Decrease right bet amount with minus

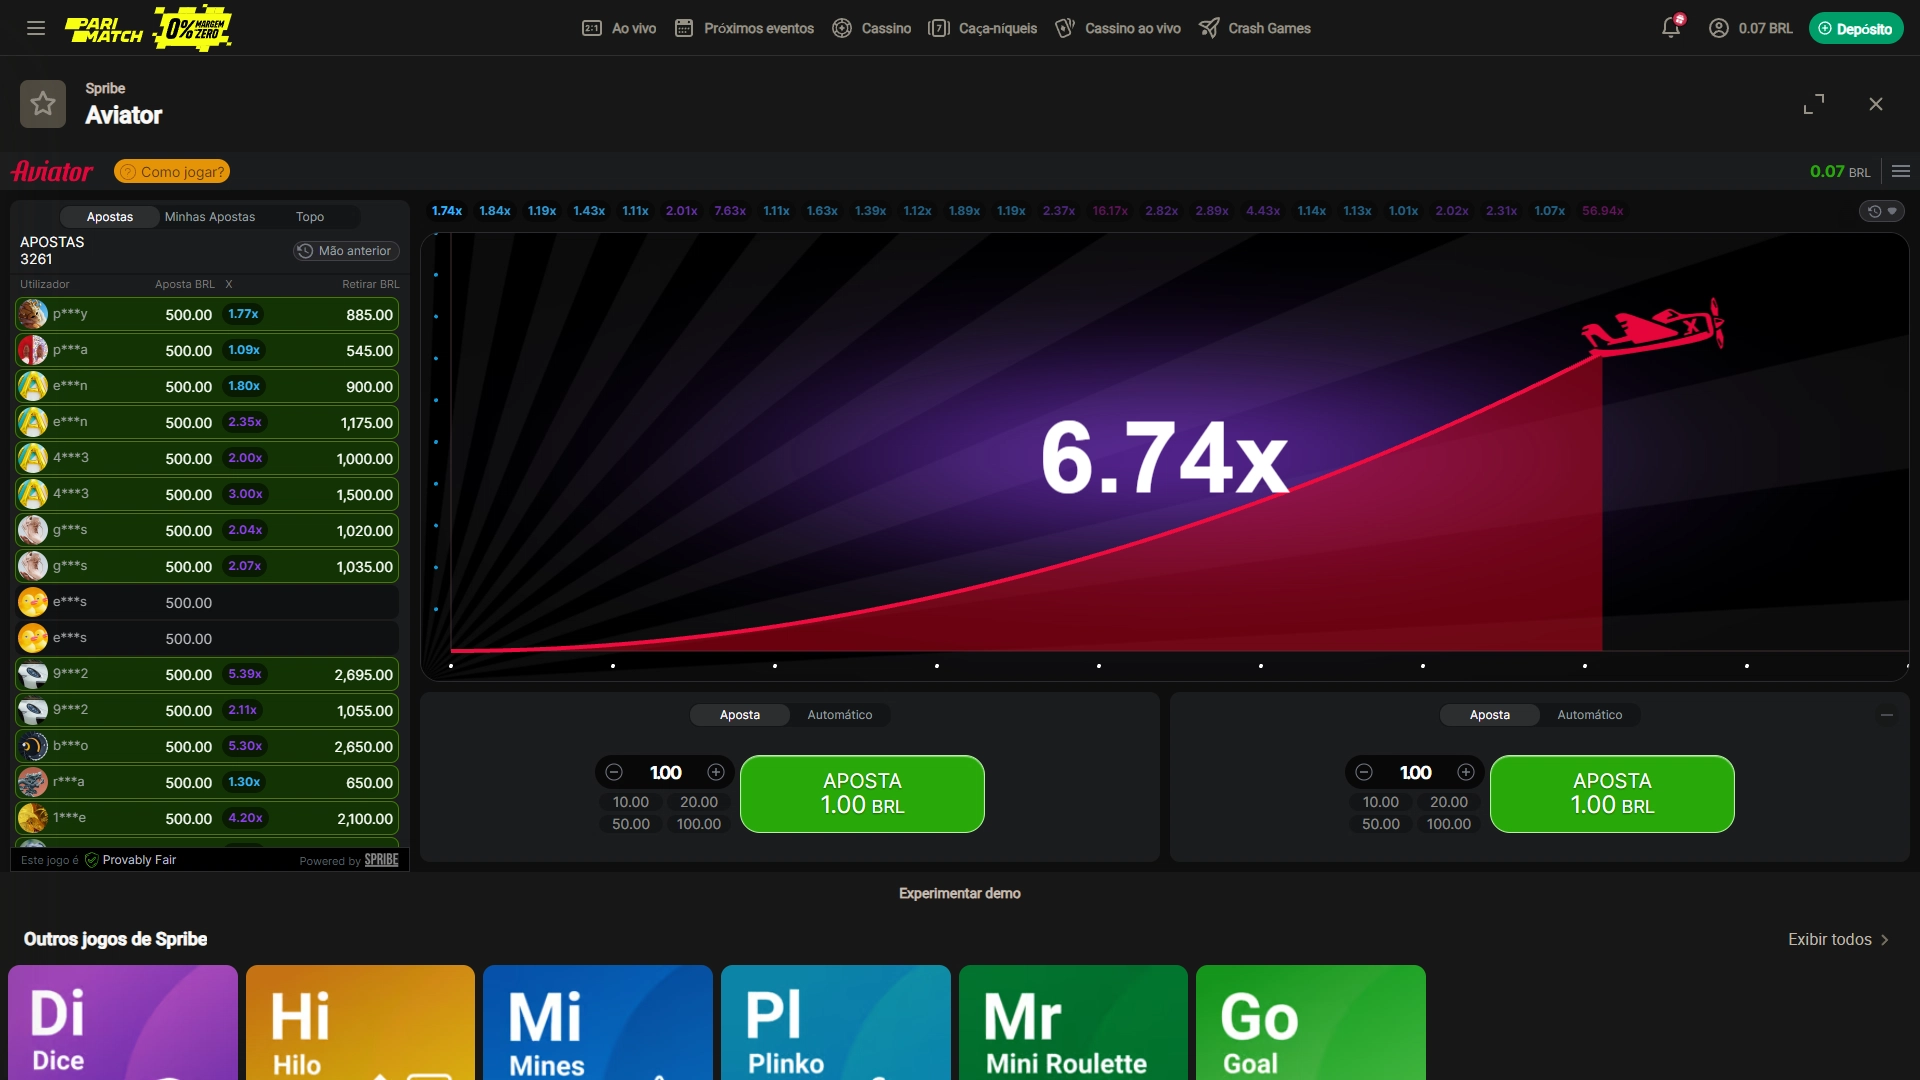pyautogui.click(x=1364, y=772)
